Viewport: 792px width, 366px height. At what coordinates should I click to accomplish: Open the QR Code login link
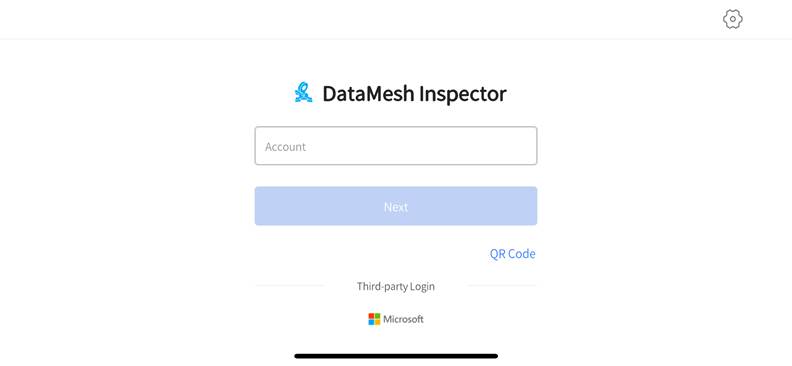pyautogui.click(x=512, y=254)
